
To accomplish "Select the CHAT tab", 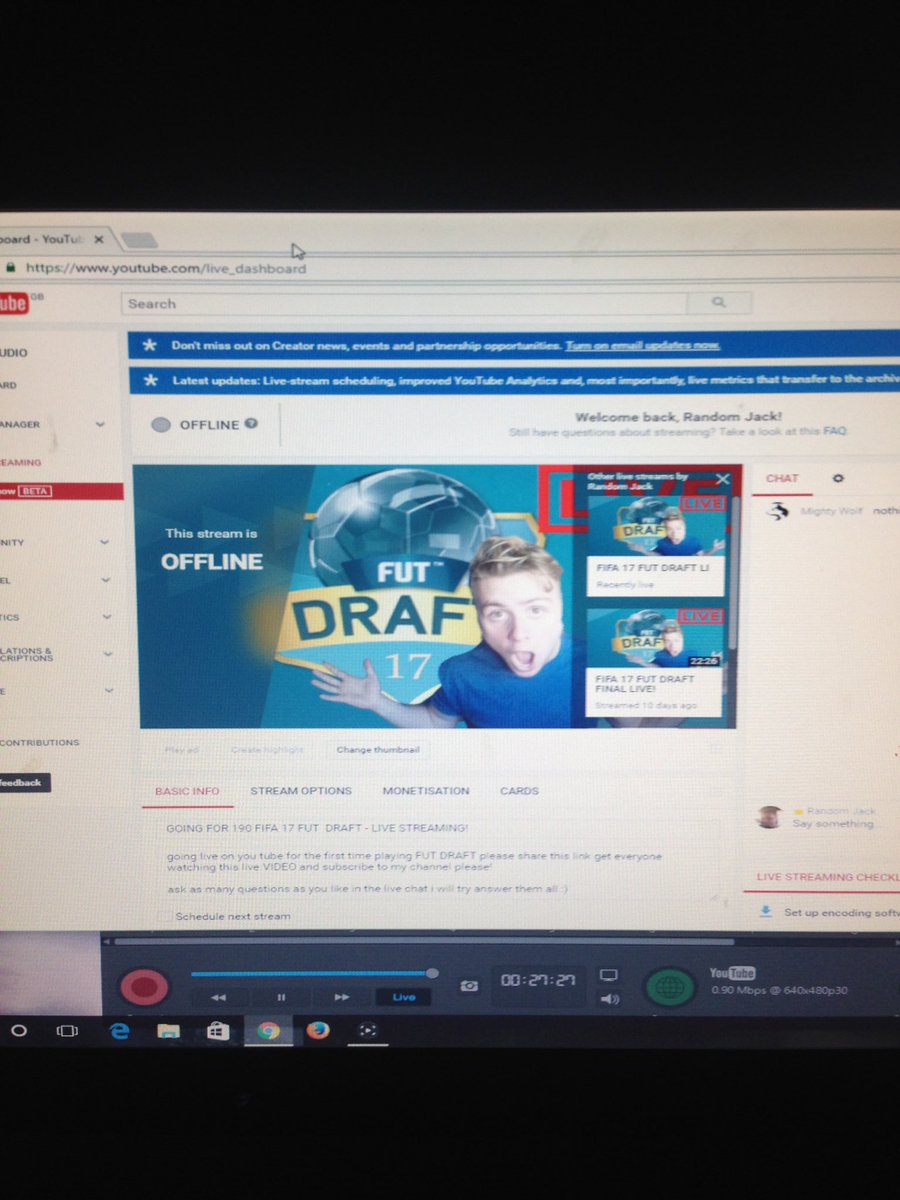I will click(x=782, y=478).
